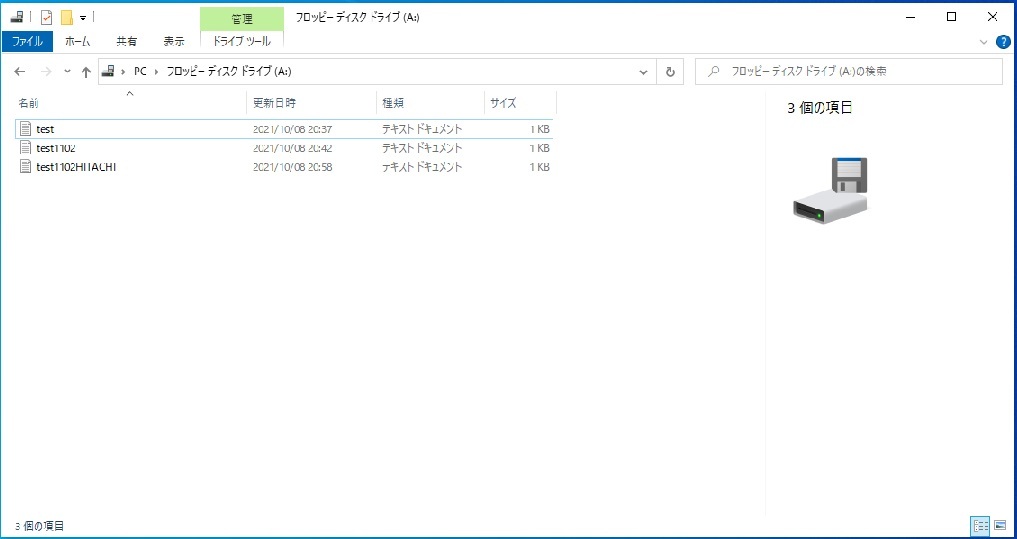Expand the chevron after PC in breadcrumb

click(156, 71)
